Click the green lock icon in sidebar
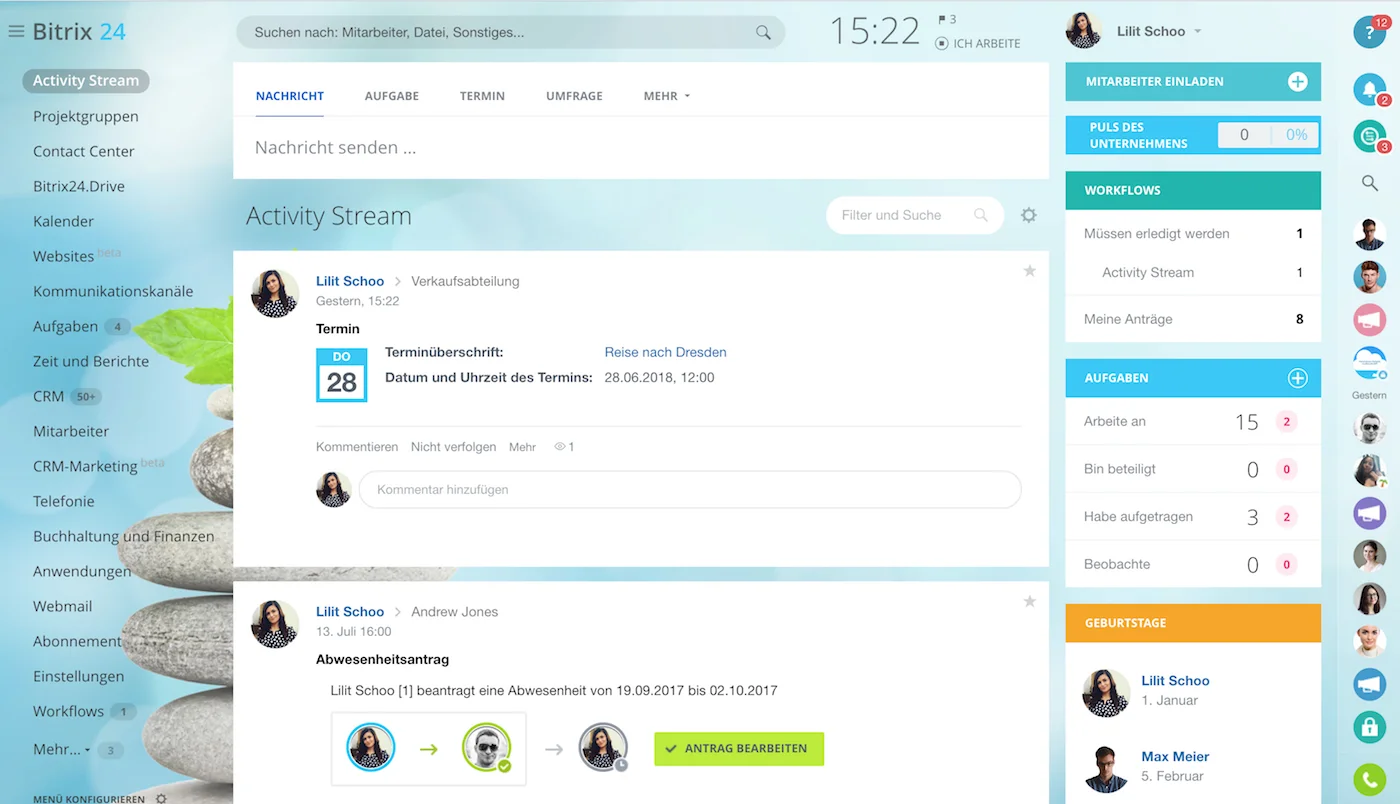Screen dimensions: 1400x804 1369,727
